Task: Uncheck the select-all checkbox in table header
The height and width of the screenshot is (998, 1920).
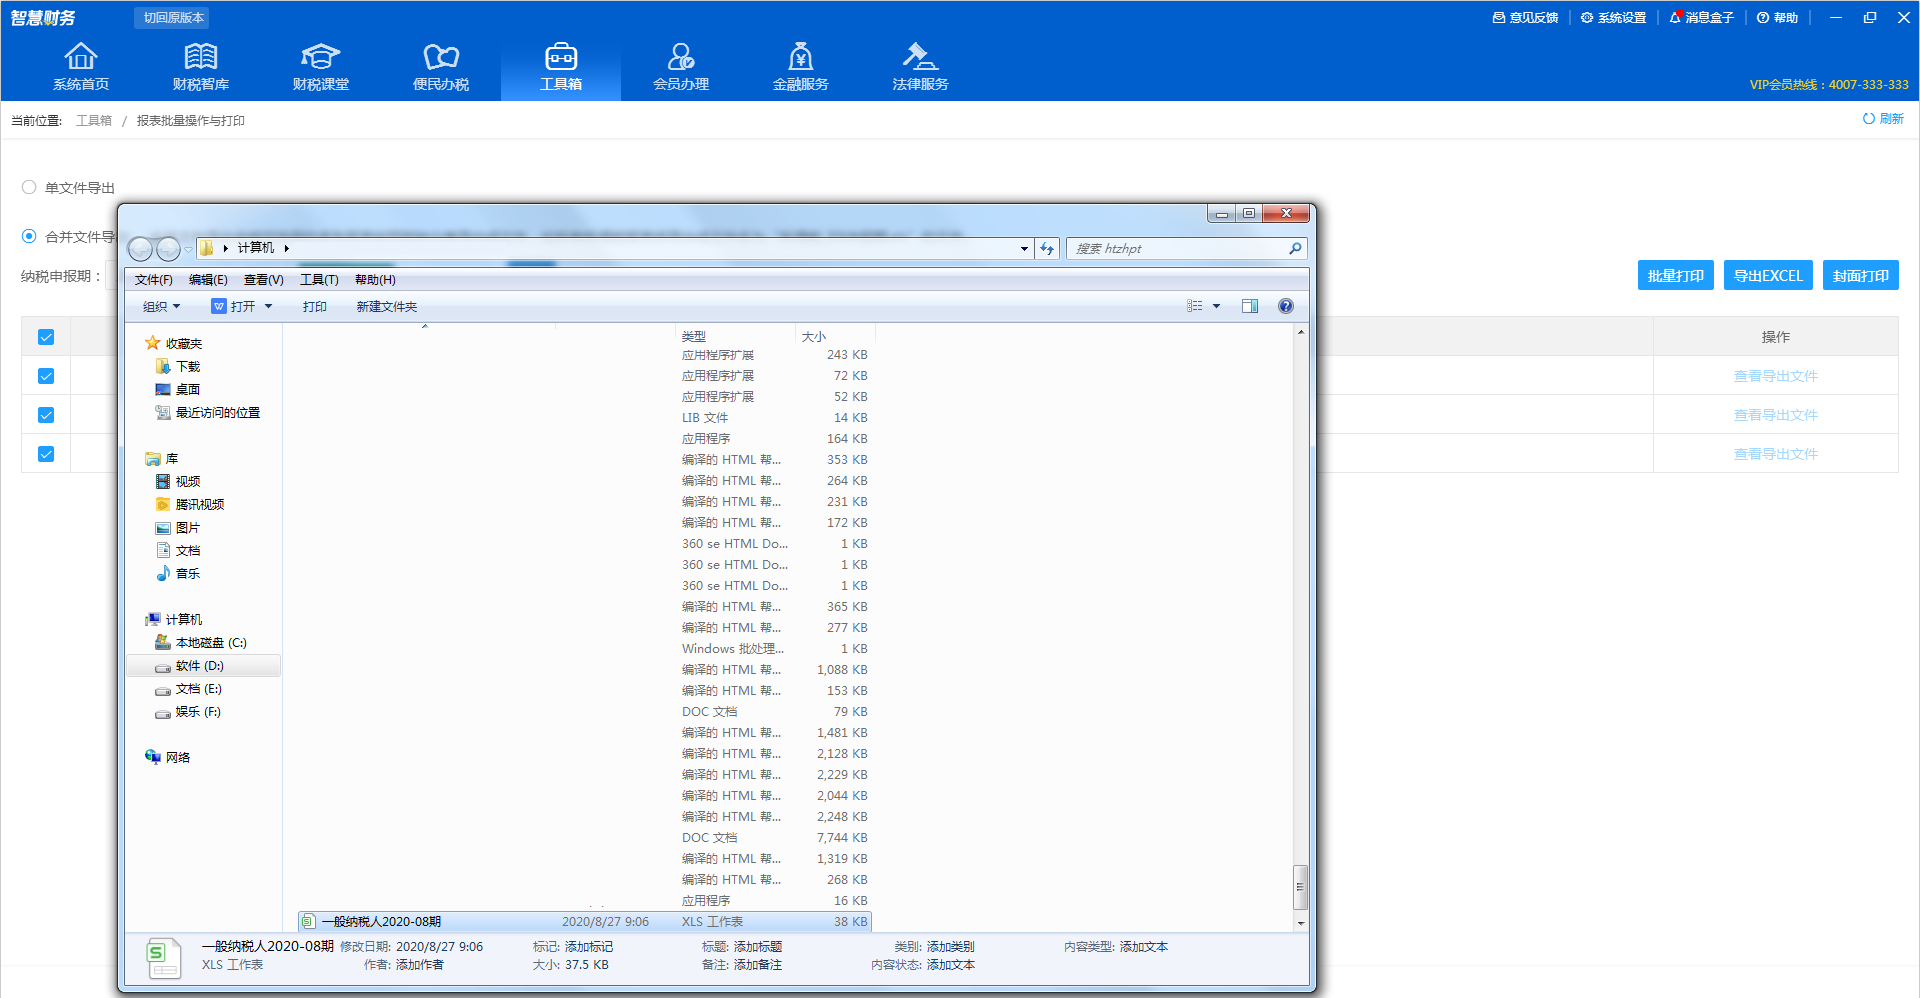Action: click(x=46, y=337)
